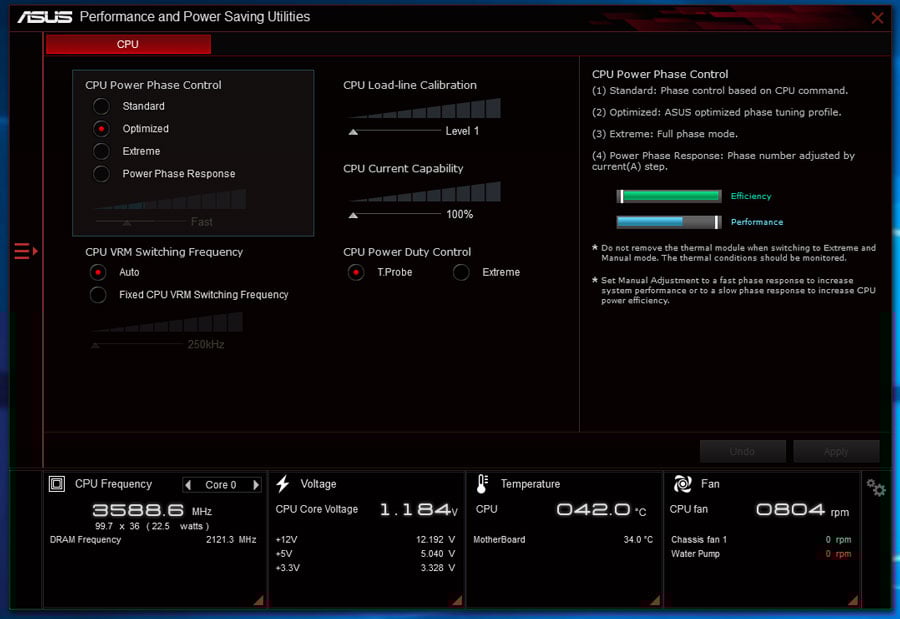900x619 pixels.
Task: Click the CPU Frequency chip icon
Action: point(57,484)
